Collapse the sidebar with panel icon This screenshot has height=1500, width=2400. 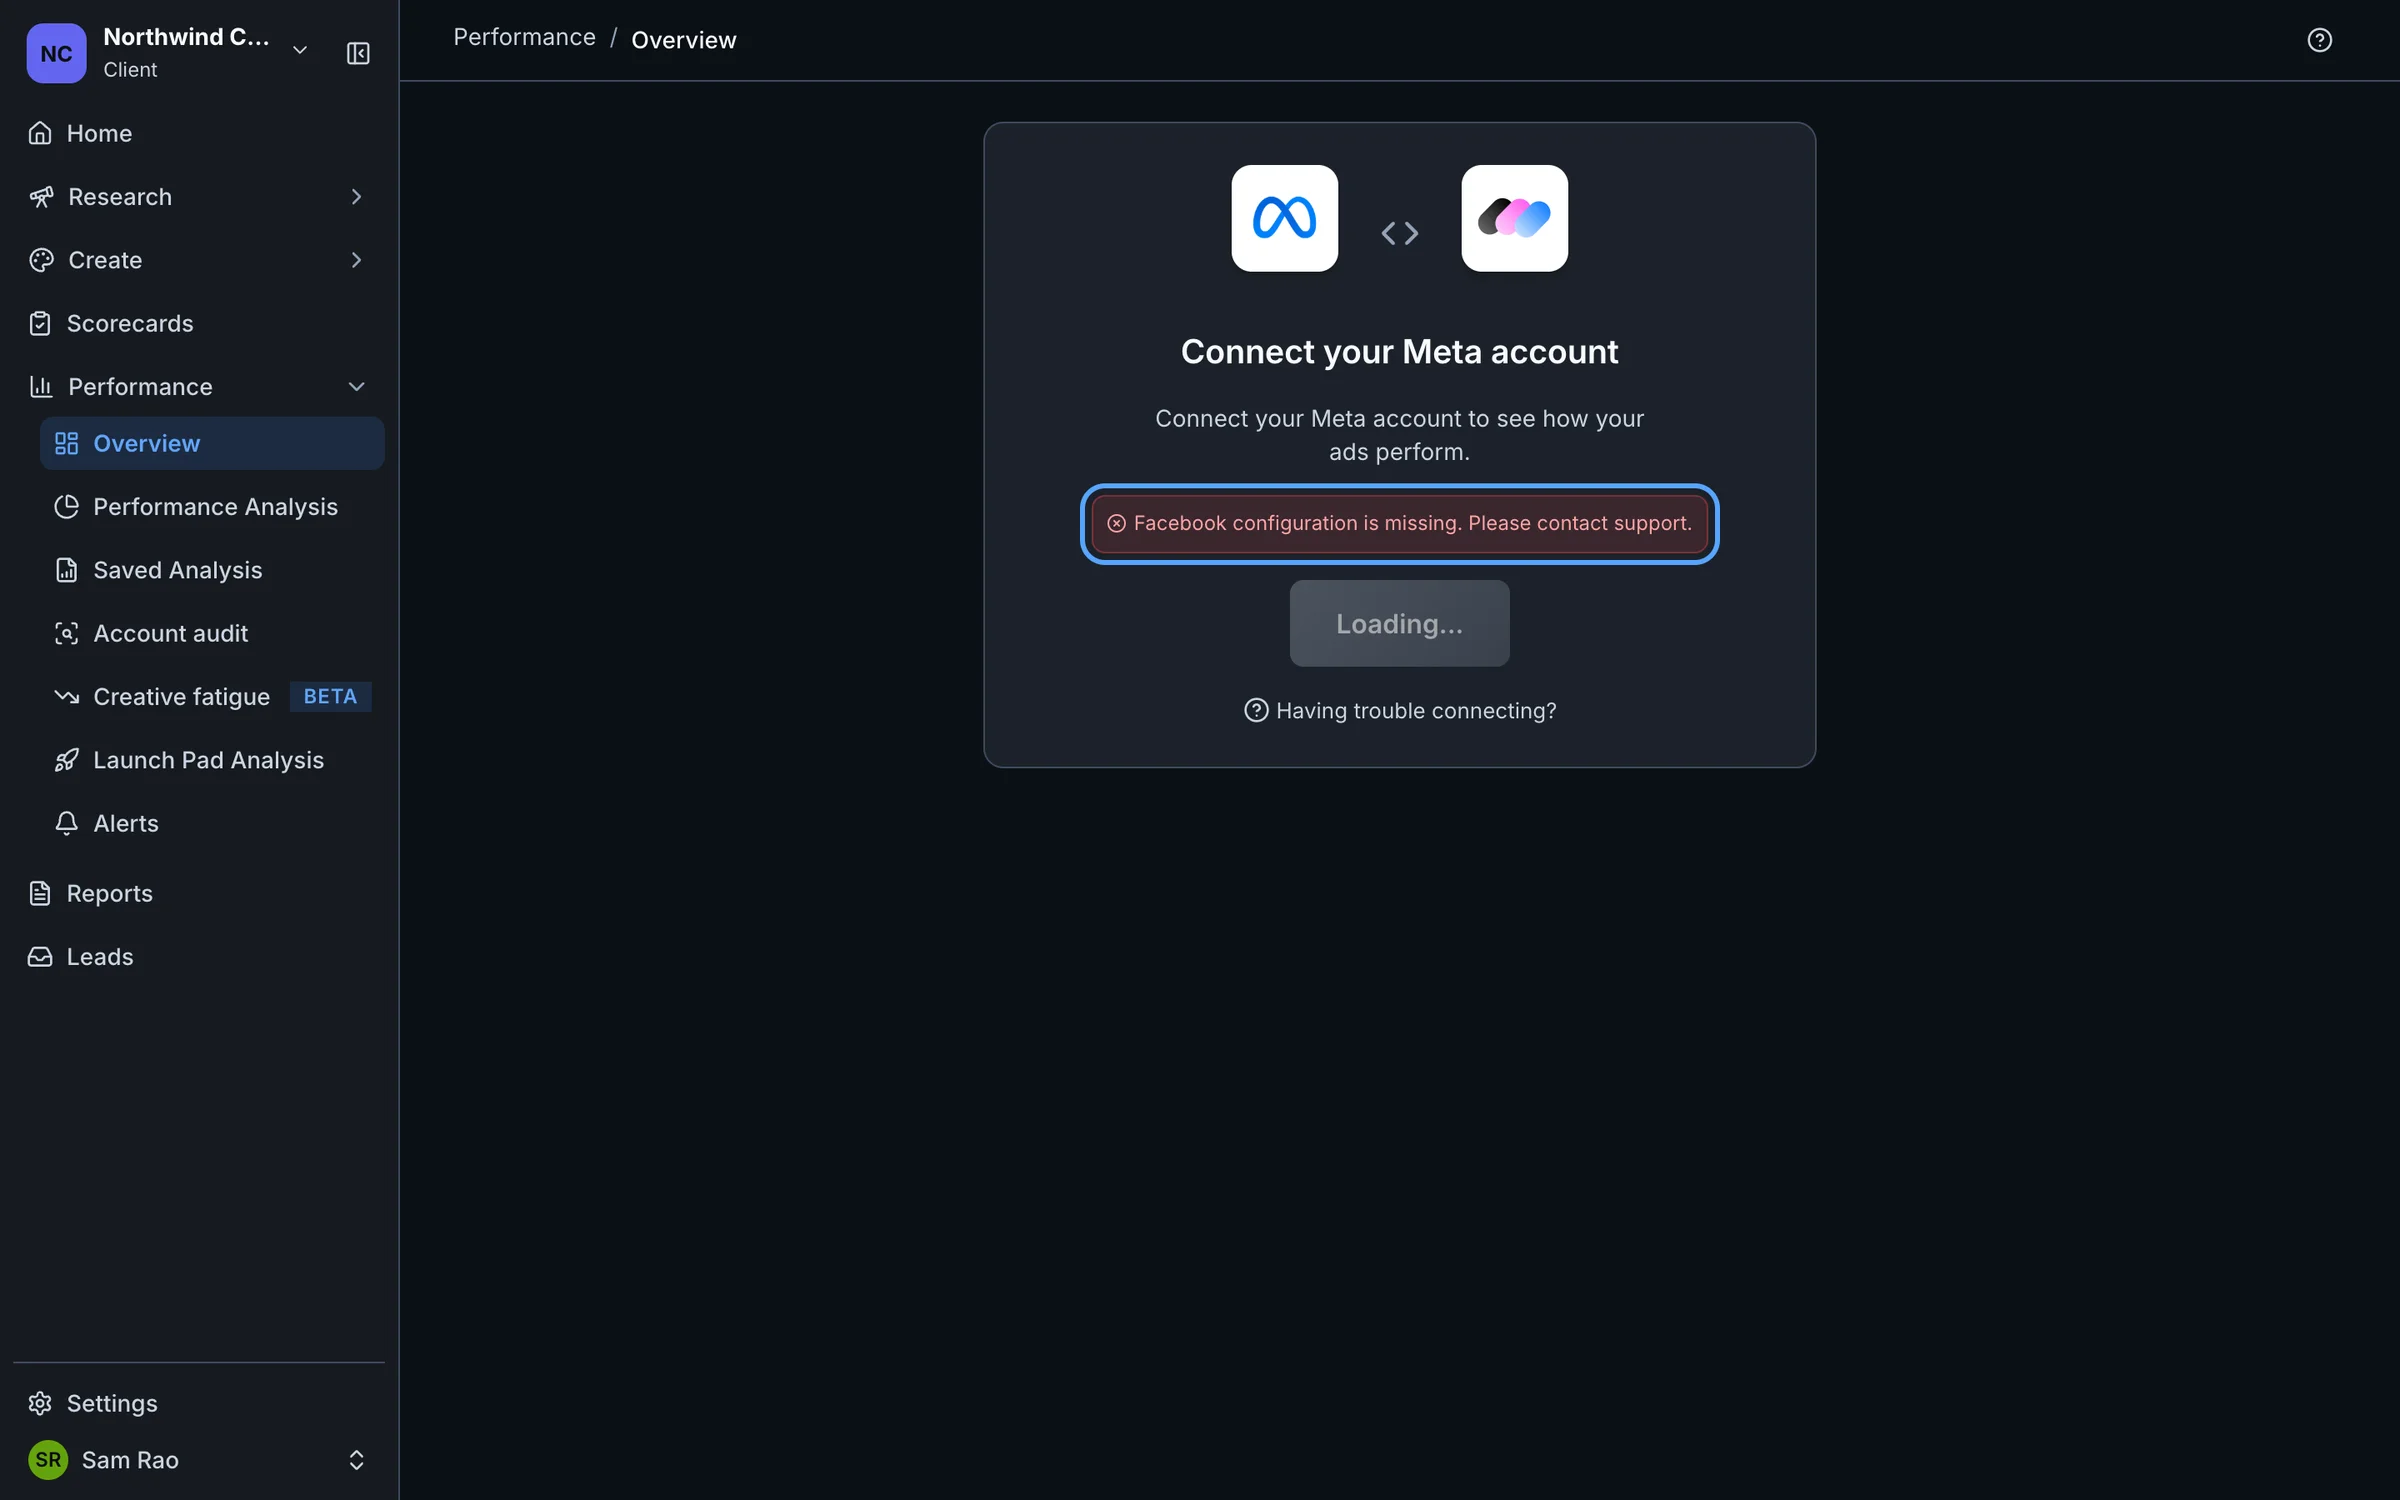point(358,53)
